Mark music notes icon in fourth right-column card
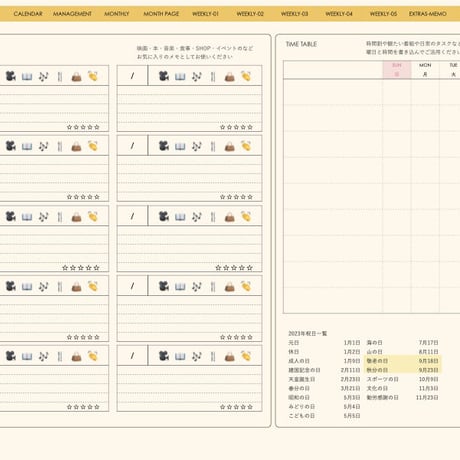Image resolution: width=460 pixels, height=460 pixels. pos(197,286)
